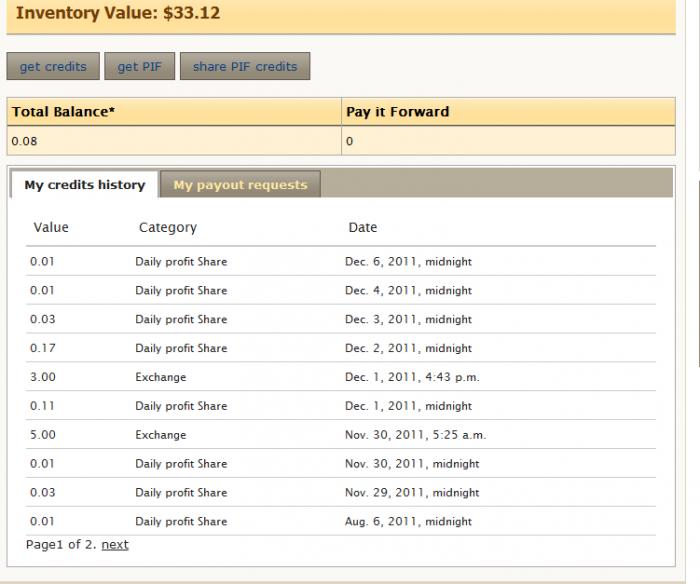This screenshot has width=700, height=584.
Task: Click Daily profit Share on Dec. 2 row
Action: point(181,348)
